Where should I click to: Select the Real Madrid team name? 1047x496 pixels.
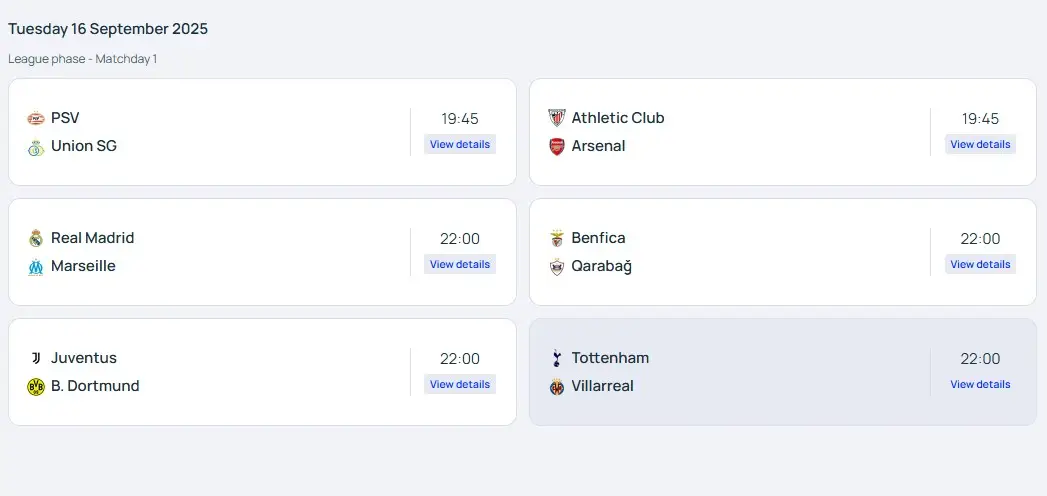coord(92,238)
